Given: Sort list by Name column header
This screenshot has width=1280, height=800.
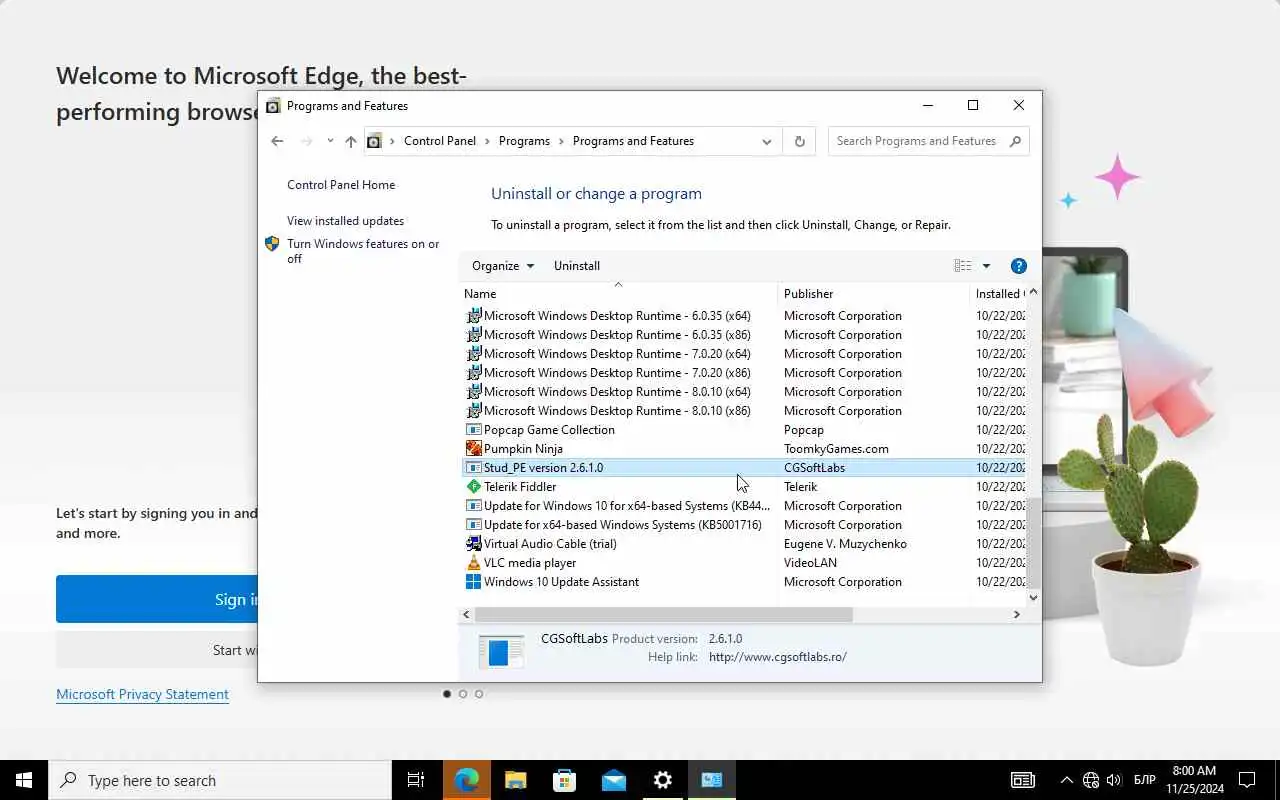Looking at the screenshot, I should click(x=618, y=294).
